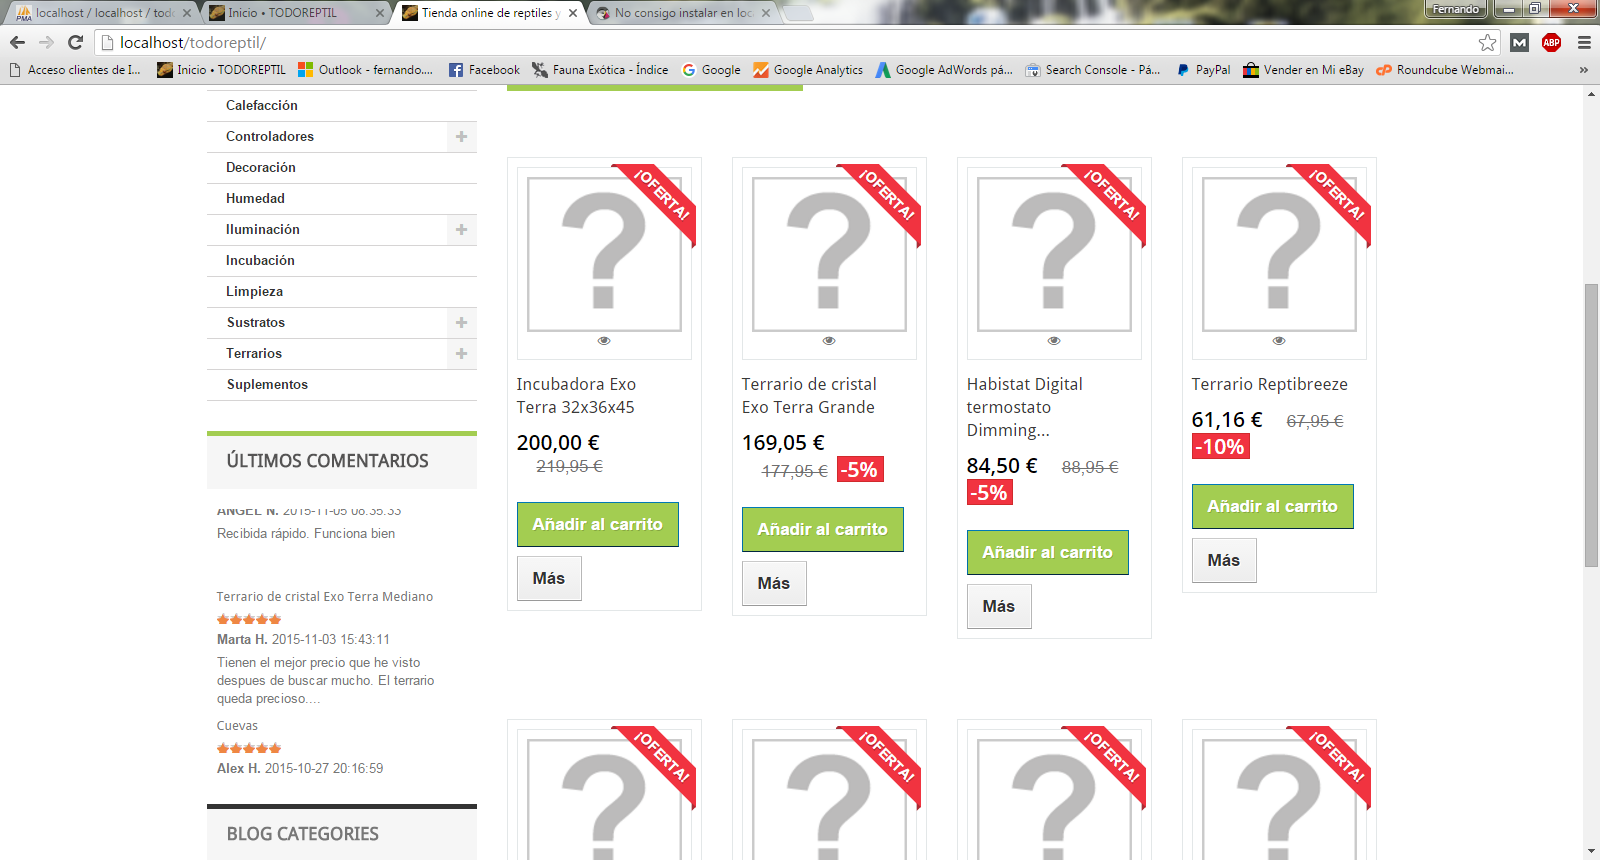Open the Google Analytics bookmark
1600x860 pixels.
click(808, 70)
